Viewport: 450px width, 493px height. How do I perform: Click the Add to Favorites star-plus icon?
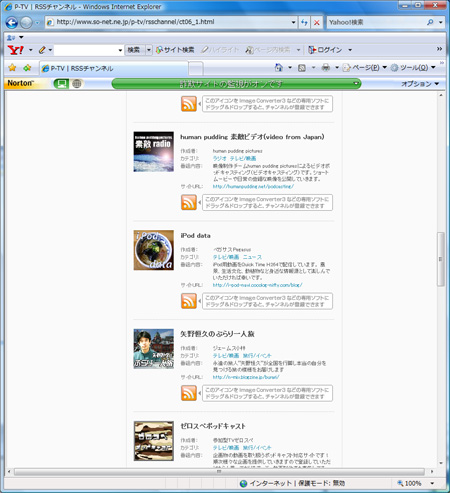[27, 68]
